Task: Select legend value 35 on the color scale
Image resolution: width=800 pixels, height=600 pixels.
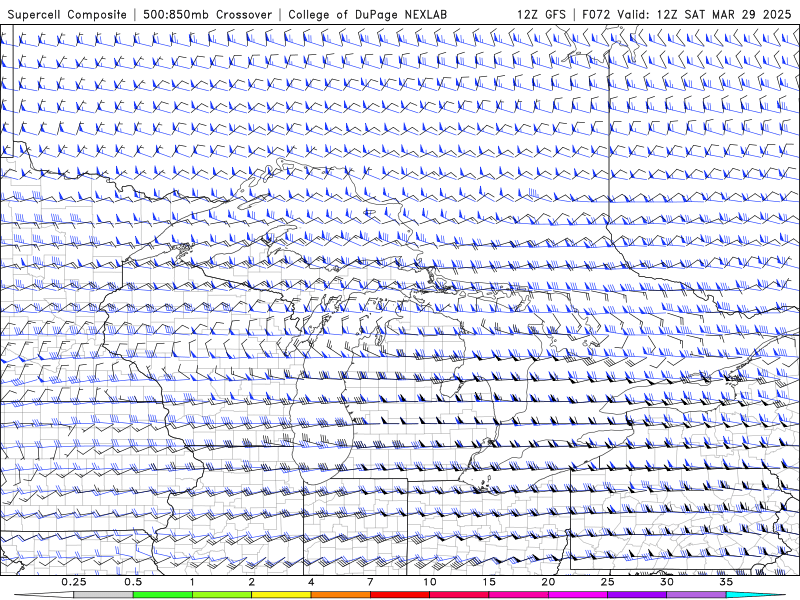Action: point(726,582)
